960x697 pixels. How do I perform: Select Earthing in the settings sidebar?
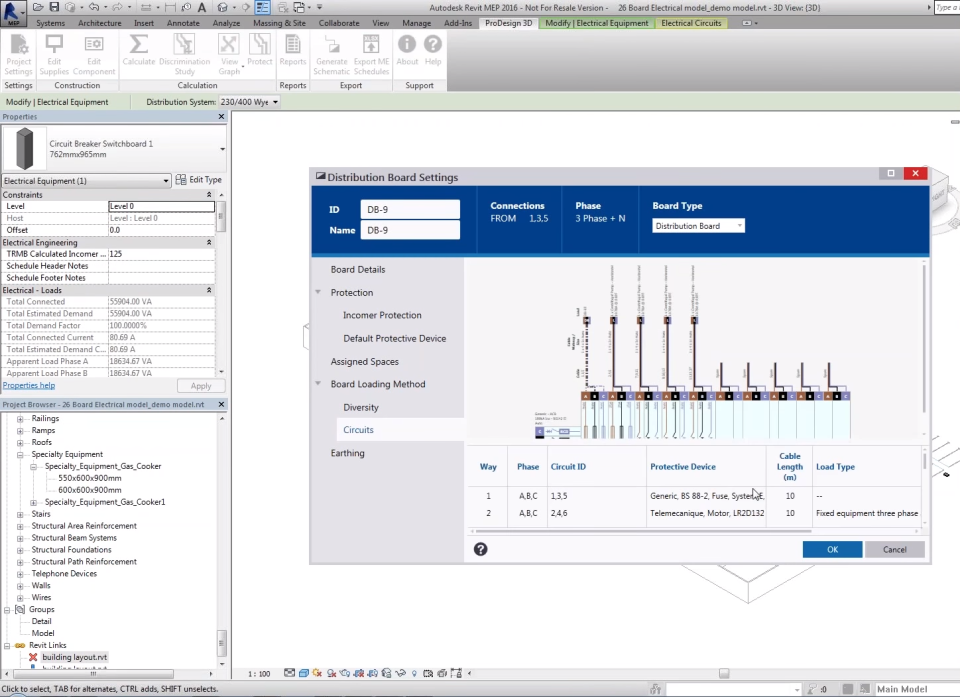(348, 453)
